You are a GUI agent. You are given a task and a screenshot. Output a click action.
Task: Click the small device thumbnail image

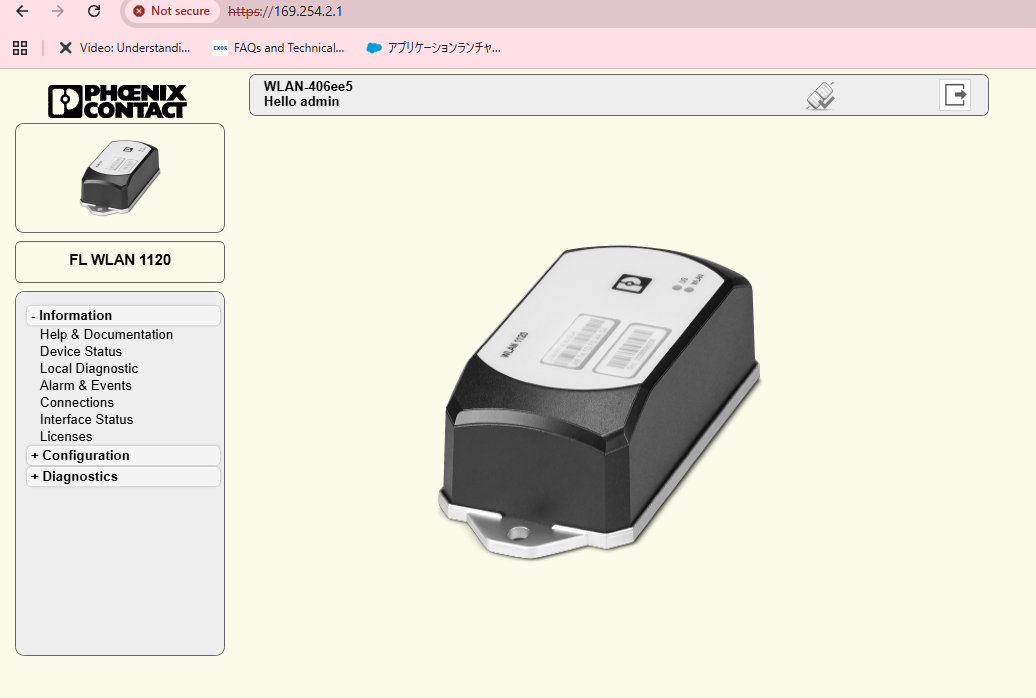[x=120, y=177]
